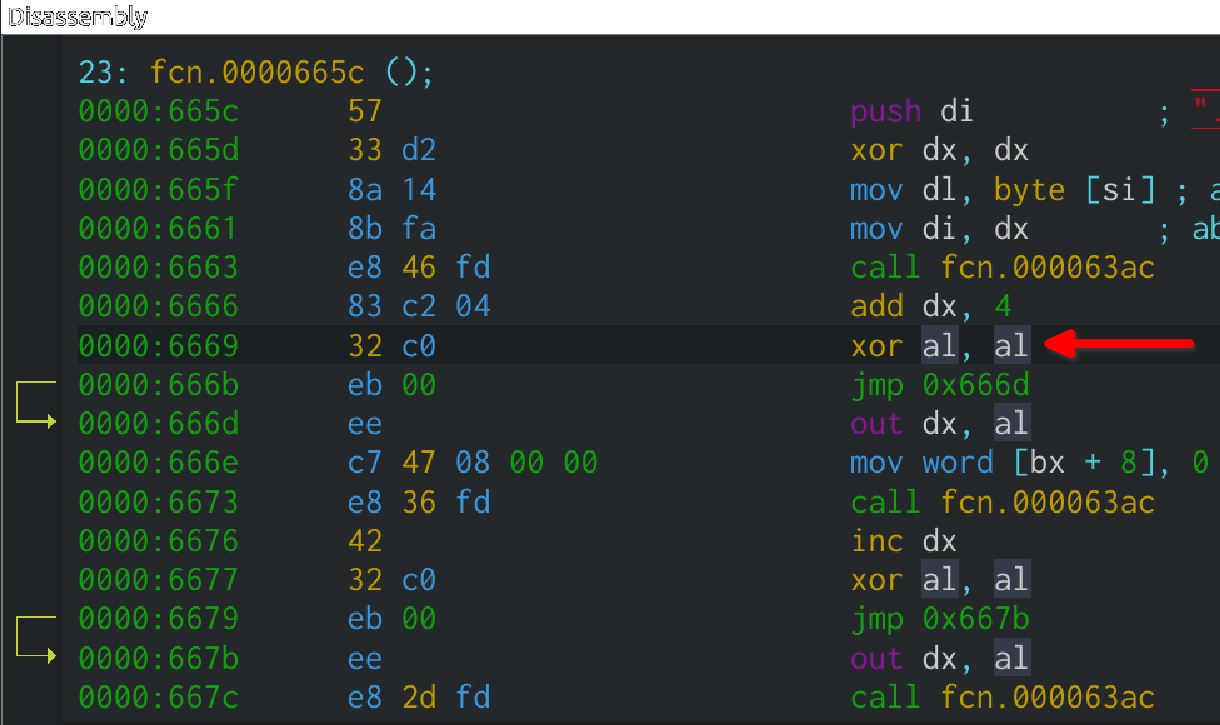This screenshot has width=1220, height=725.
Task: Follow call fcn.000063ac target at 0000:6673
Action: click(1047, 501)
